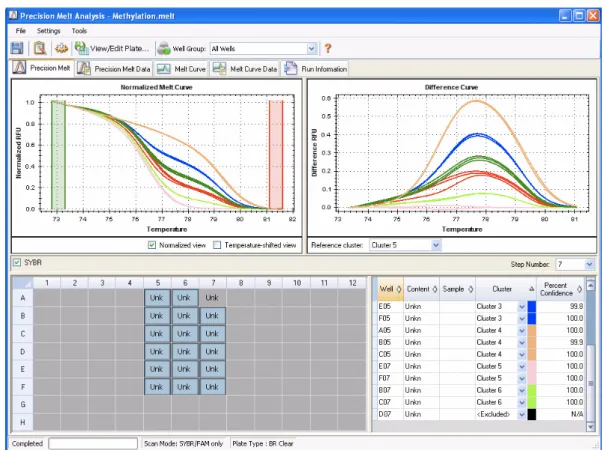Click the gear settings toolbar icon

tap(61, 49)
